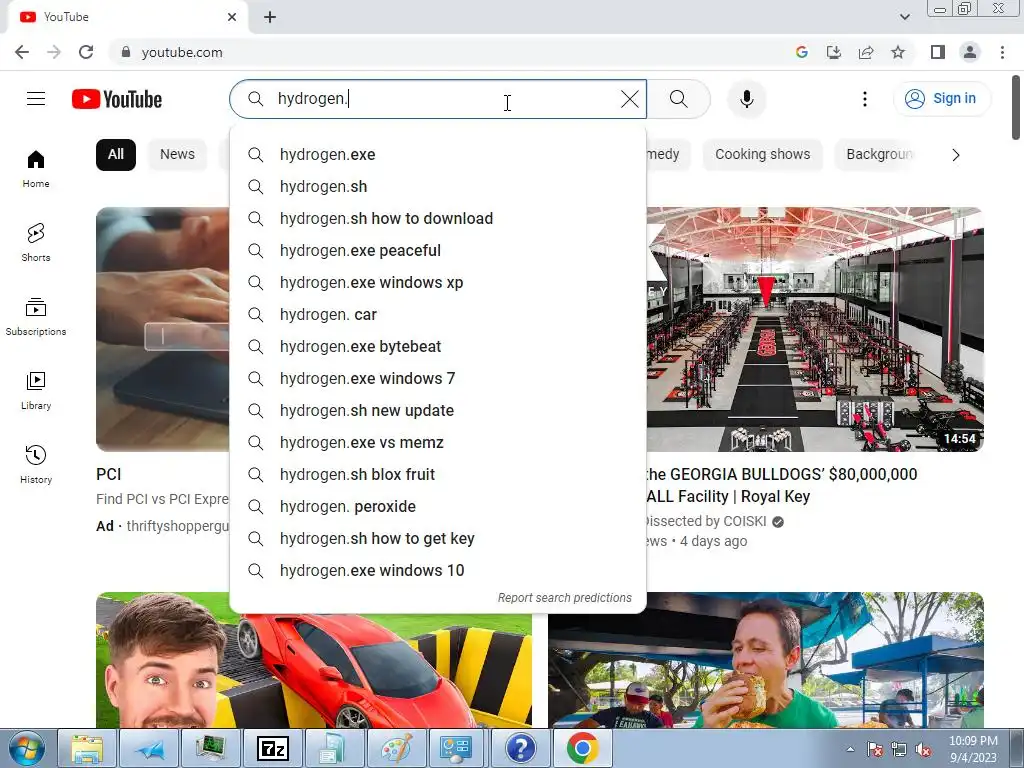Click the magnifier search submit button
This screenshot has width=1024, height=768.
[679, 99]
